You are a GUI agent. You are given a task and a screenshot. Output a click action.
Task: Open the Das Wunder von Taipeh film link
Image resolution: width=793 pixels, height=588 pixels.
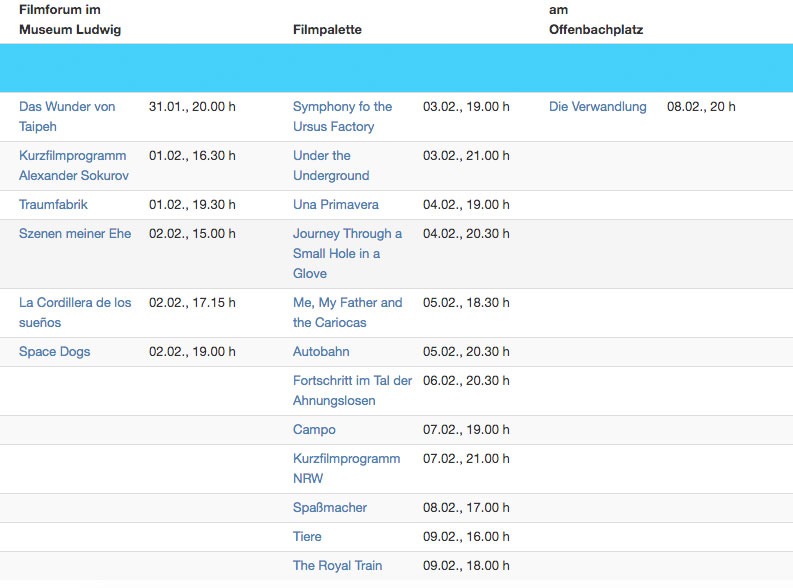point(67,116)
